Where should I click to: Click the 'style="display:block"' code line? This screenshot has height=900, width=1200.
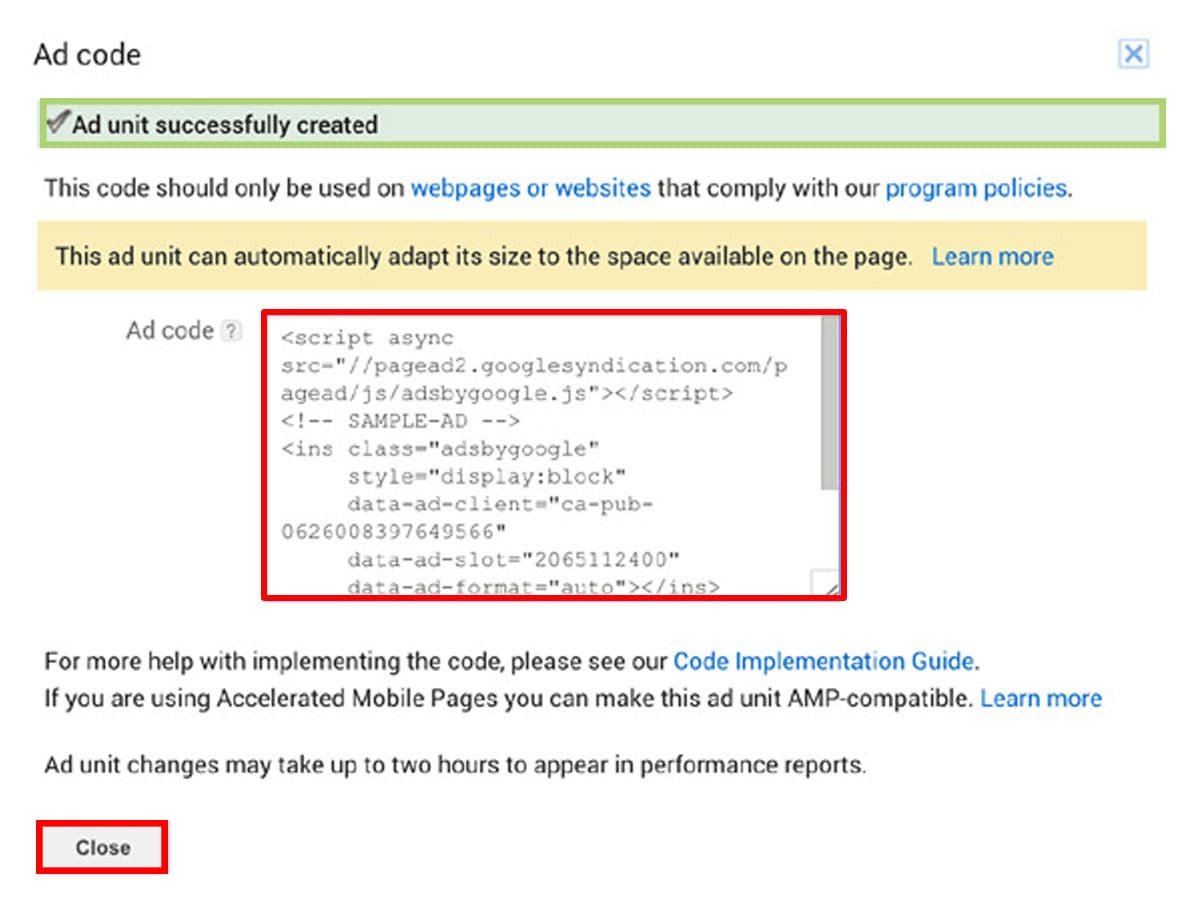point(487,476)
